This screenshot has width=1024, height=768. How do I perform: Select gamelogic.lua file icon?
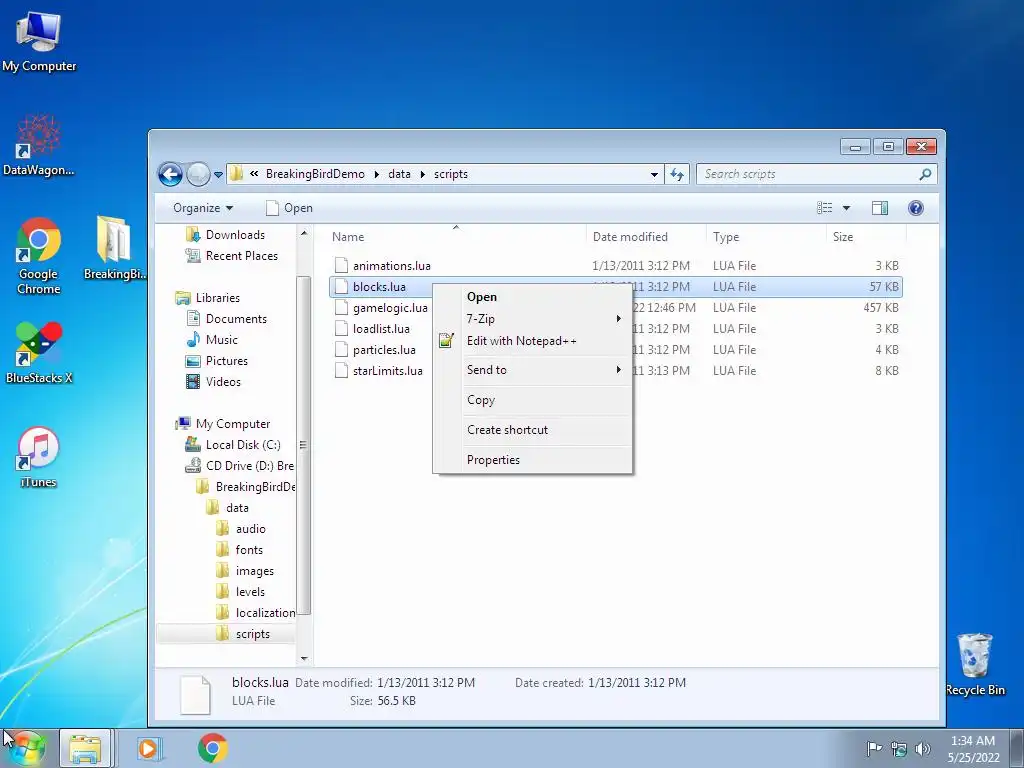pos(341,307)
